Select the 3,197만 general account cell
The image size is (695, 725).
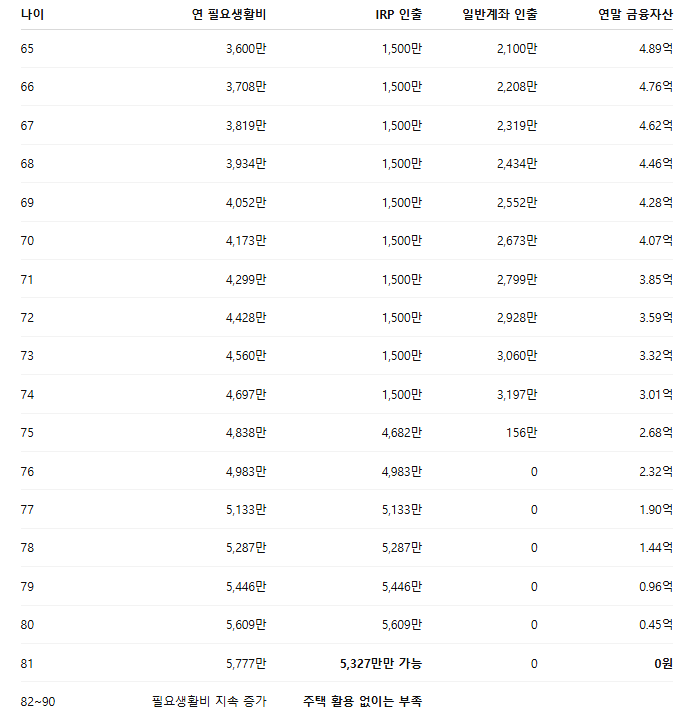tap(517, 394)
